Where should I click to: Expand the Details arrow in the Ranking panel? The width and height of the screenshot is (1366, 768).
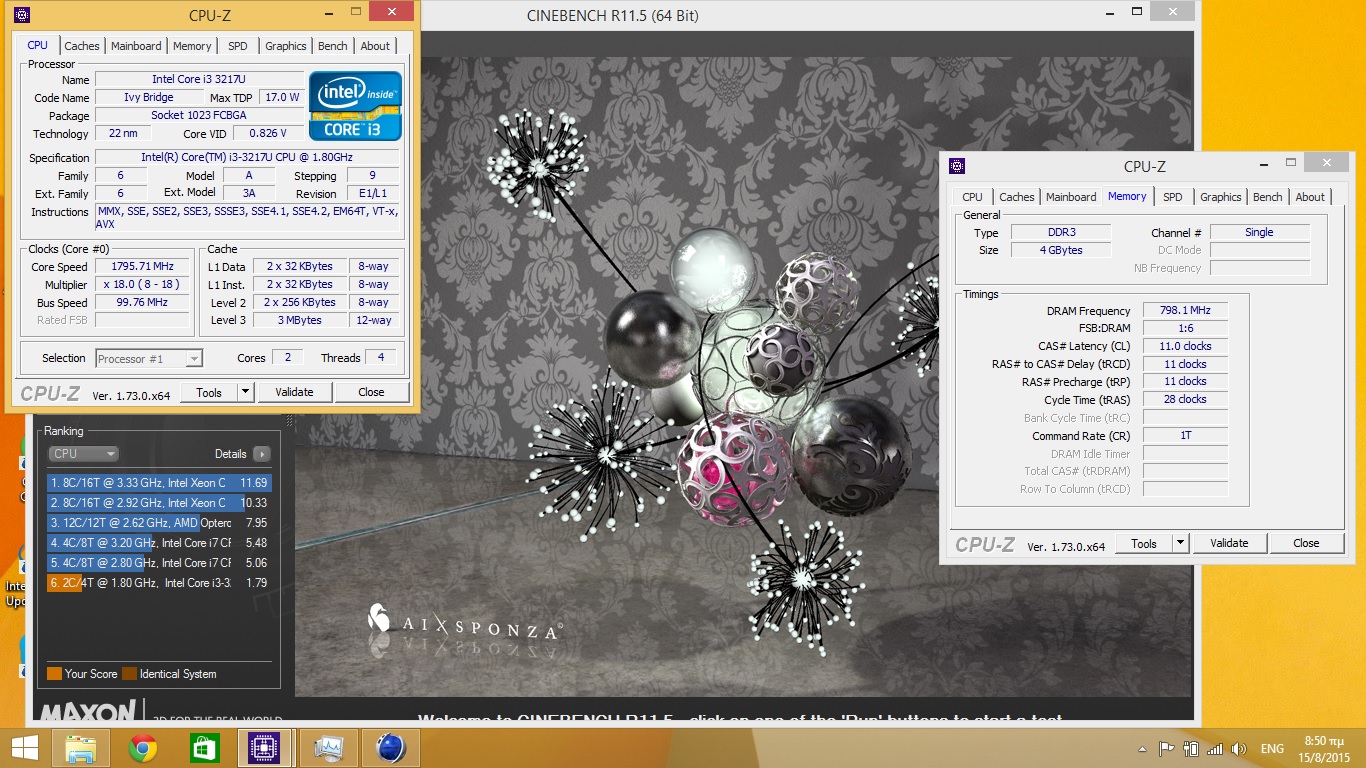click(x=261, y=454)
